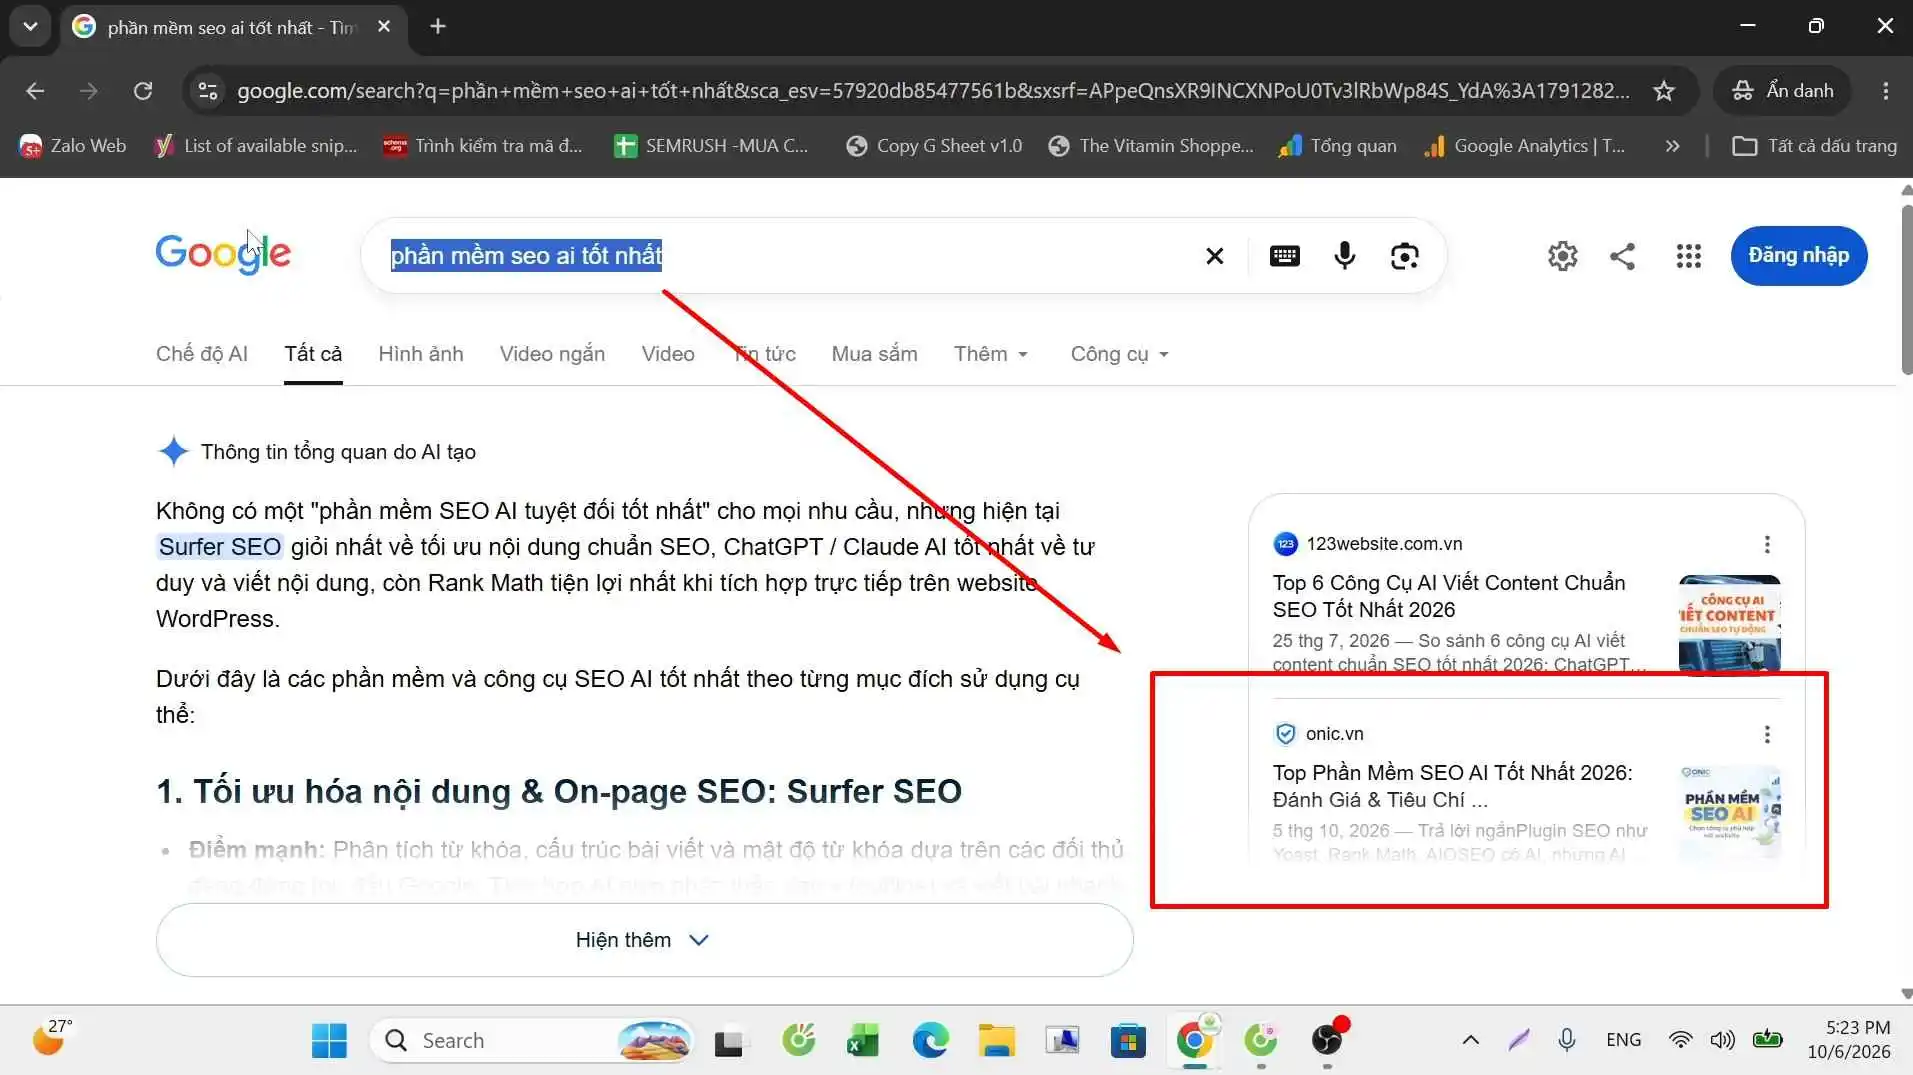Viewport: 1913px width, 1075px height.
Task: Open more options for onic.vn result
Action: click(1767, 734)
